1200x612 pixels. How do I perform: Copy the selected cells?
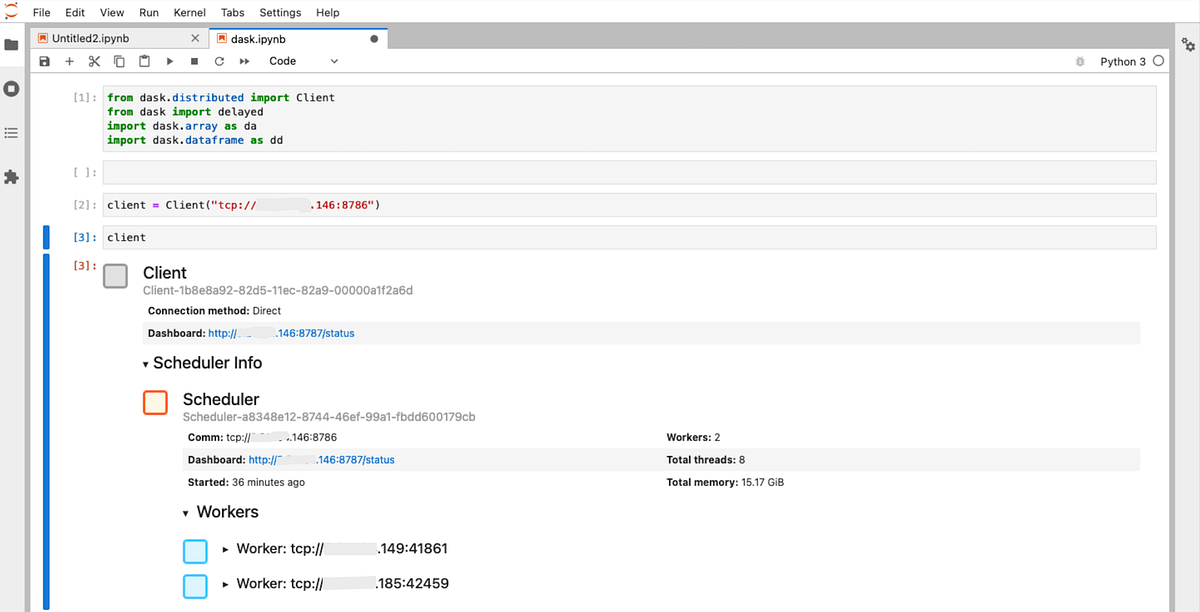point(119,61)
